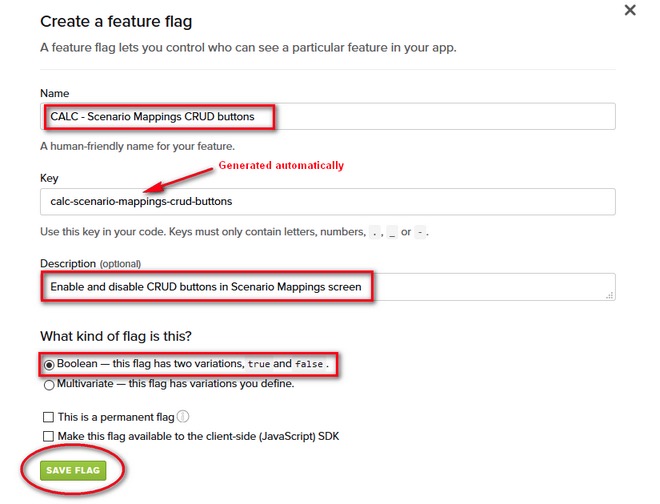Click the 'Create a feature flag' heading
This screenshot has height=504, width=660.
point(116,21)
